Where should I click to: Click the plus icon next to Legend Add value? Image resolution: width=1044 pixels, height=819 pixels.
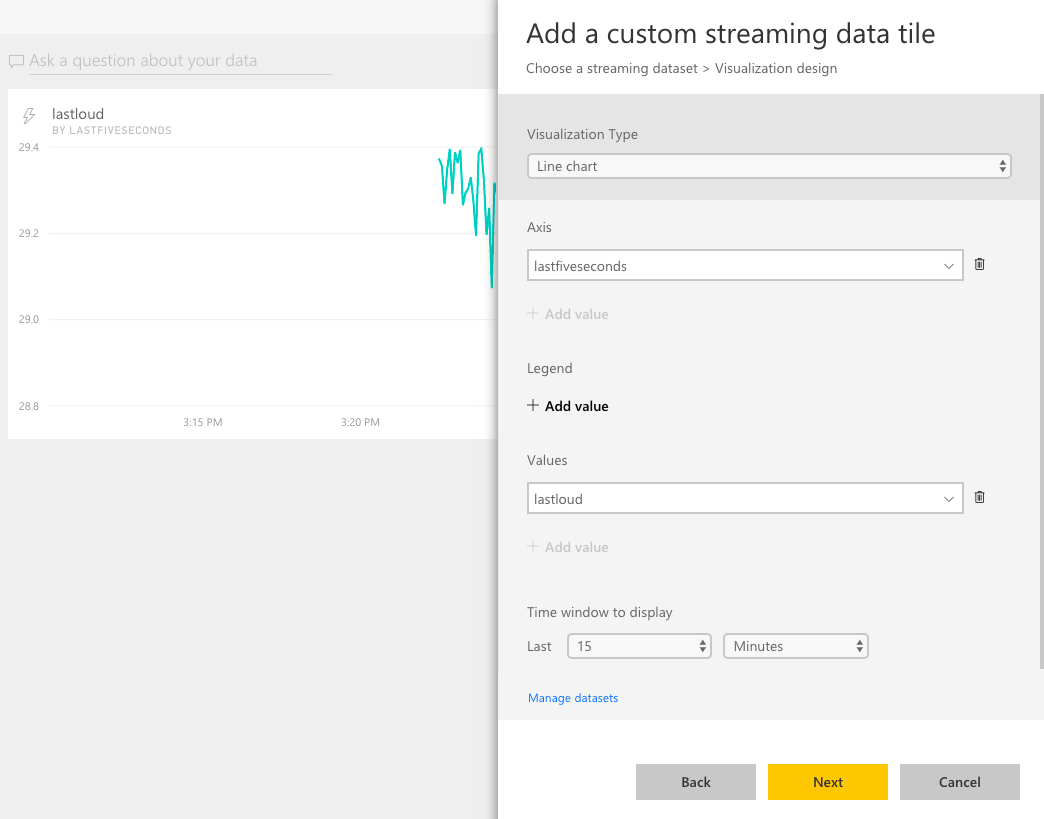point(534,405)
